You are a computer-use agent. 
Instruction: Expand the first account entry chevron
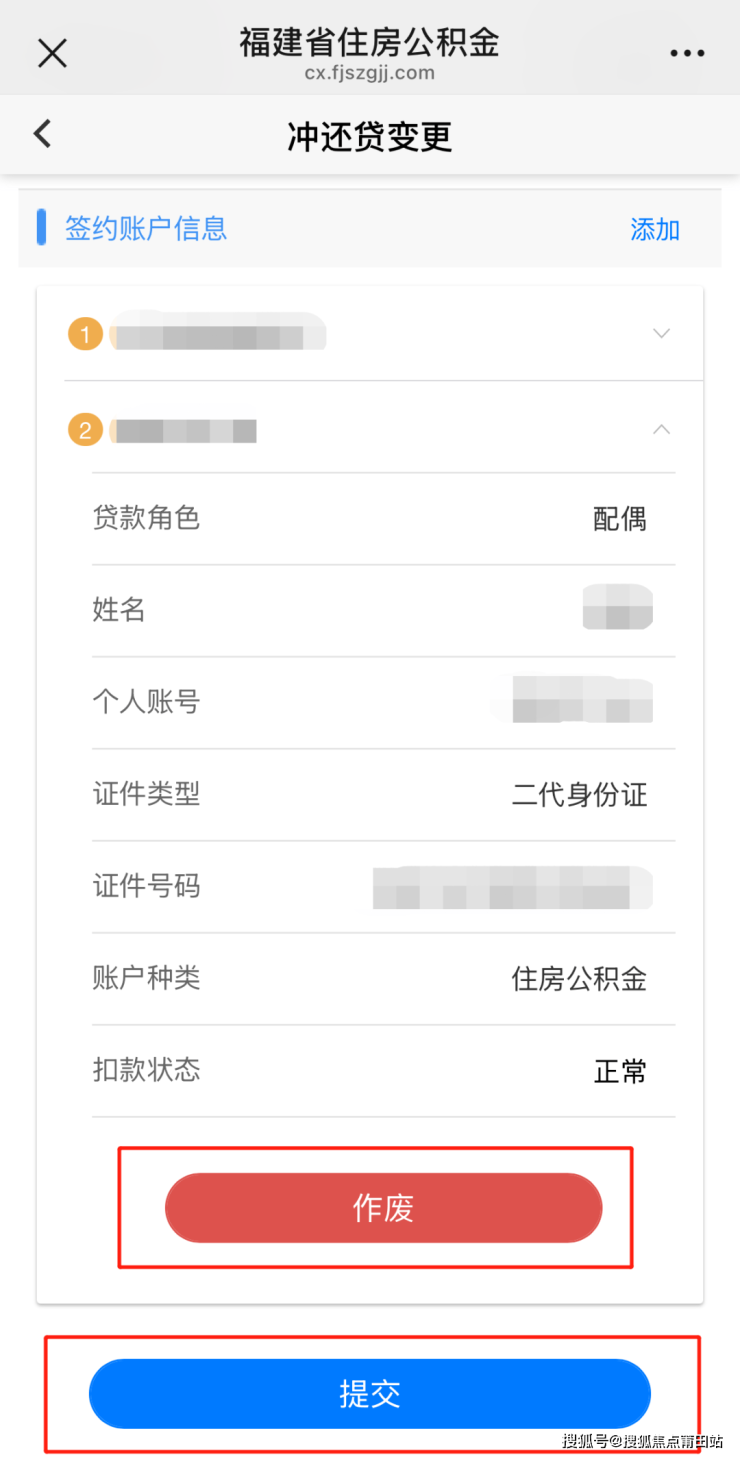pyautogui.click(x=661, y=333)
